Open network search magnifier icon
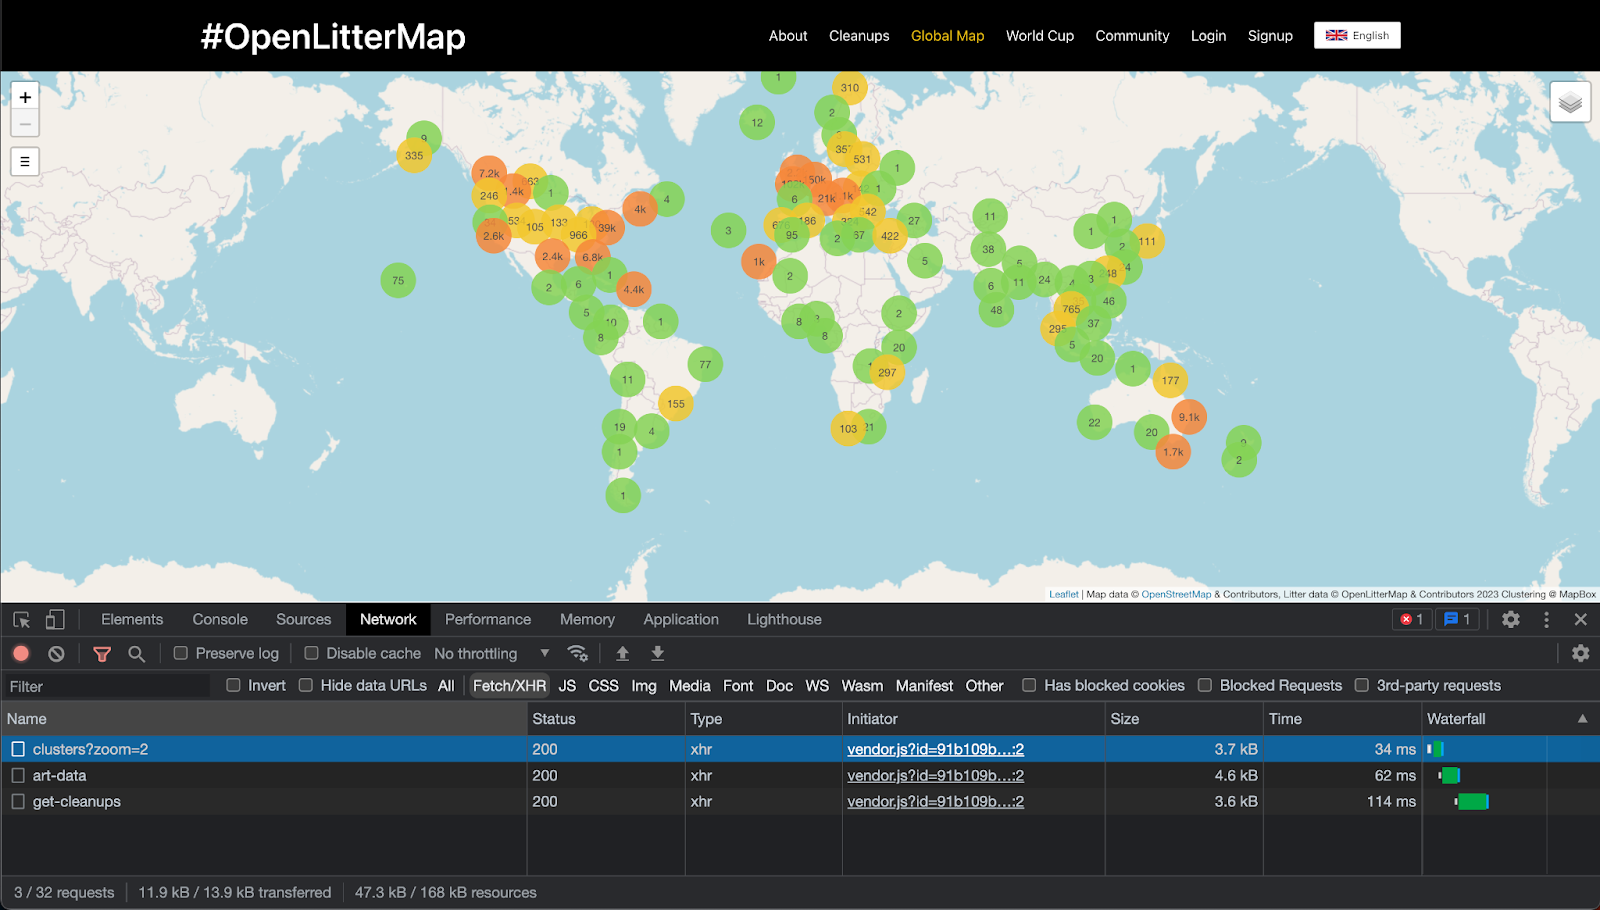This screenshot has height=910, width=1600. 137,654
